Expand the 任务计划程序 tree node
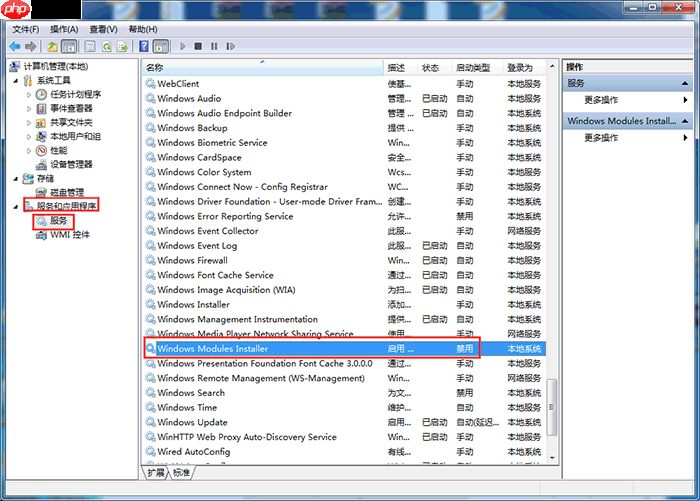The image size is (700, 501). [x=27, y=94]
